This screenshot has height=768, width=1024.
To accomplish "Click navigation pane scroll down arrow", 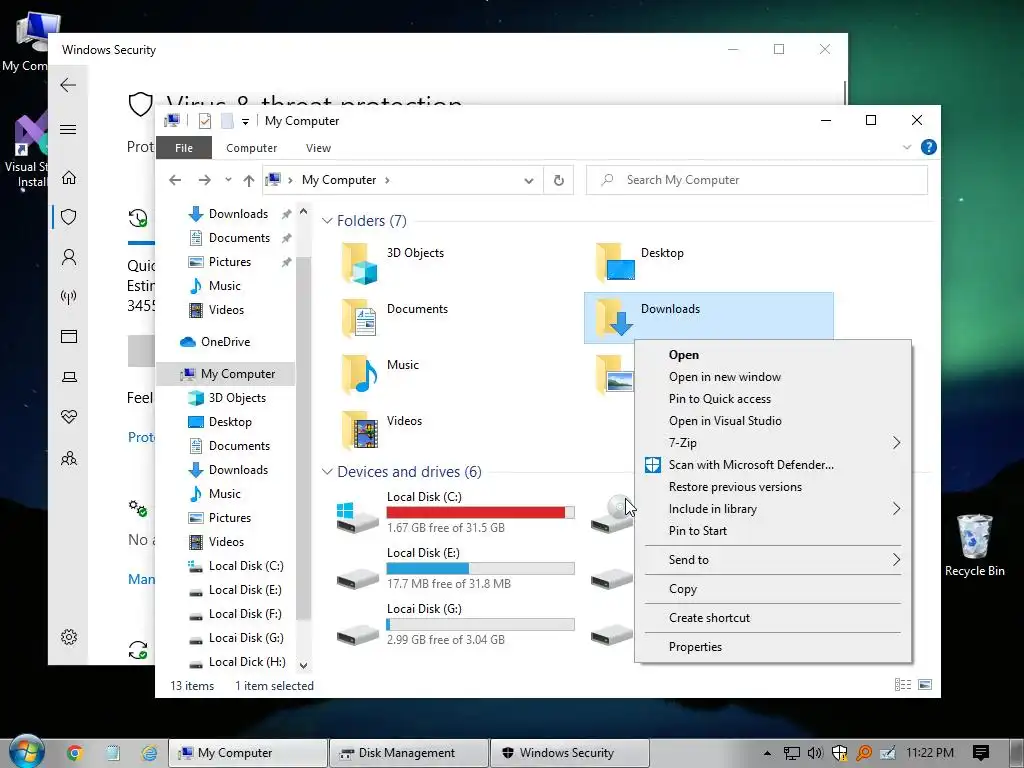I will [x=303, y=665].
